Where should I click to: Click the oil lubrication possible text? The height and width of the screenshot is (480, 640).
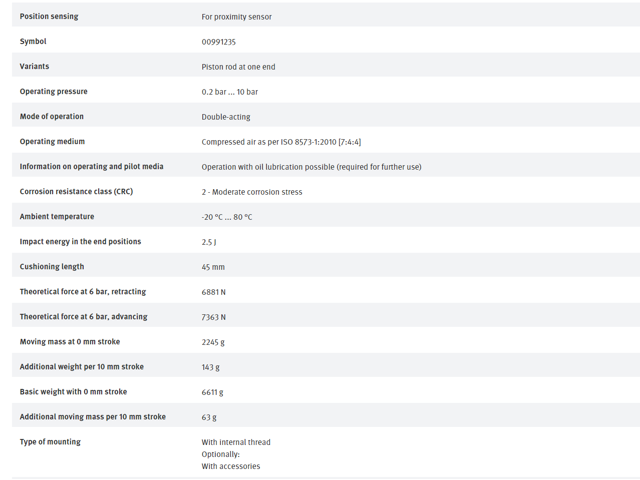[311, 167]
